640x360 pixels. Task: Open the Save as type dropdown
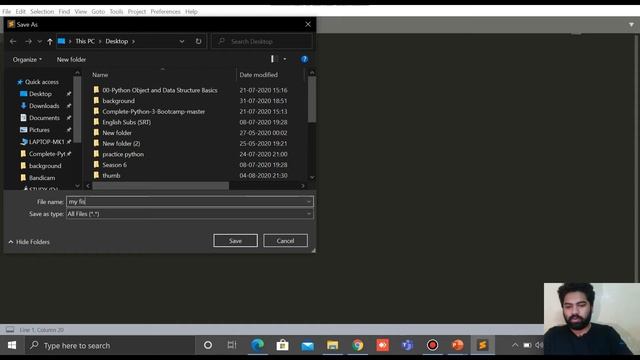[190, 214]
